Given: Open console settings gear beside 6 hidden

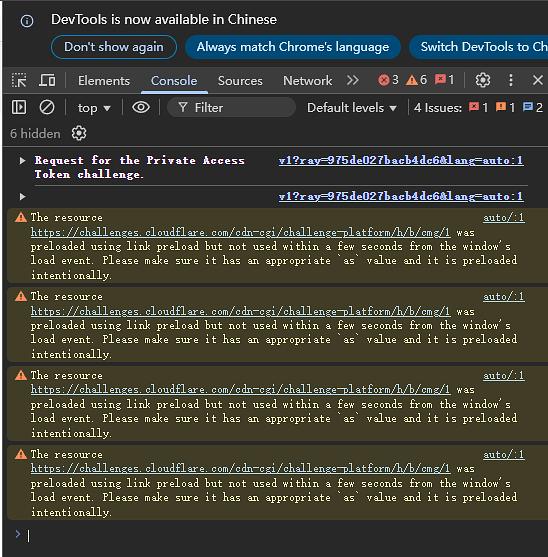Looking at the screenshot, I should point(79,134).
